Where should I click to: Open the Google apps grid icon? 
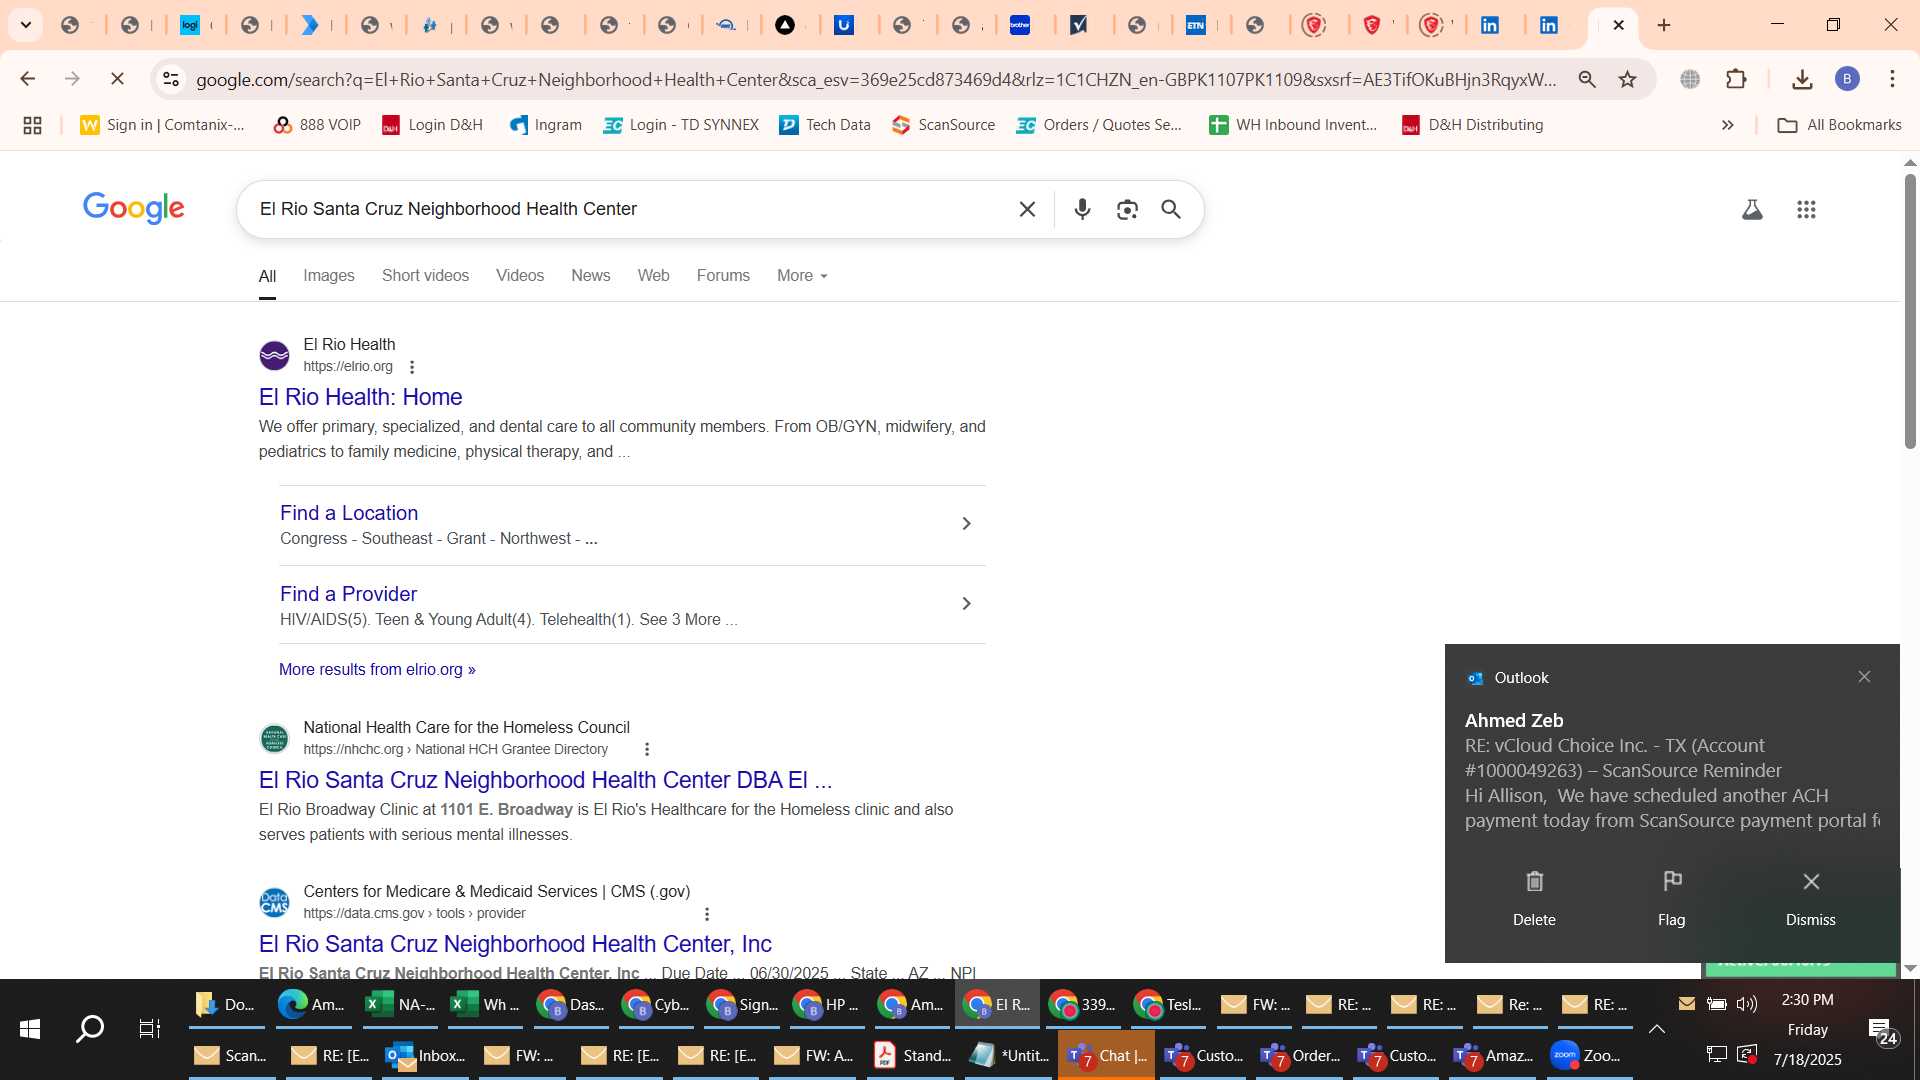pos(1806,209)
